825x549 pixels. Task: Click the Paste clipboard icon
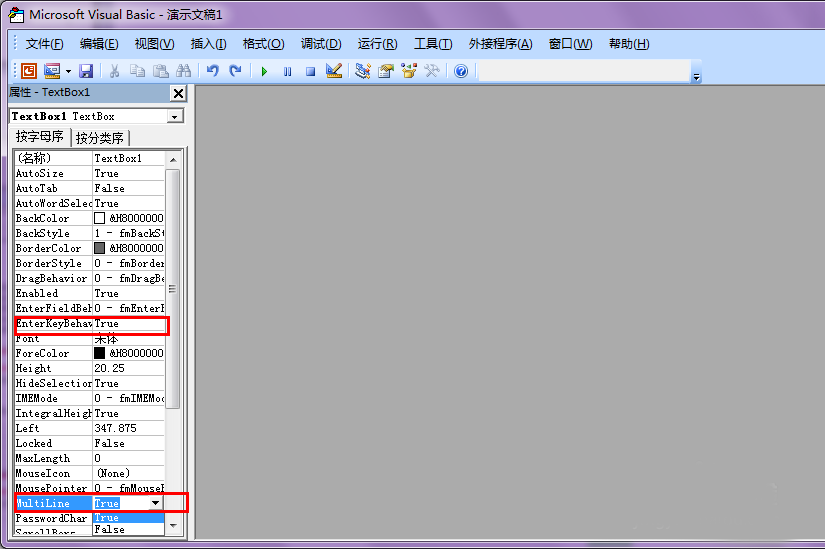coord(160,71)
